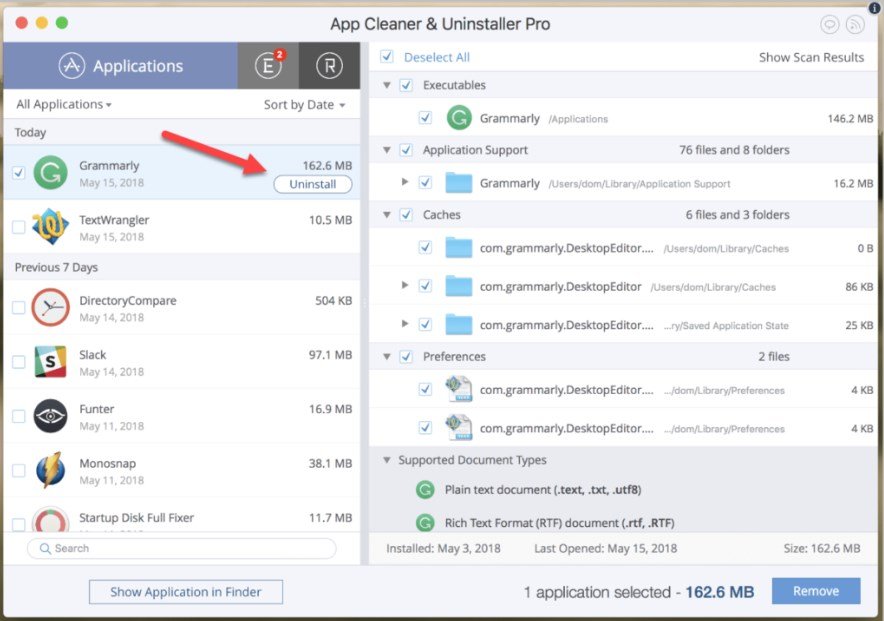Open the Sort by Date dropdown
884x621 pixels.
click(x=304, y=105)
